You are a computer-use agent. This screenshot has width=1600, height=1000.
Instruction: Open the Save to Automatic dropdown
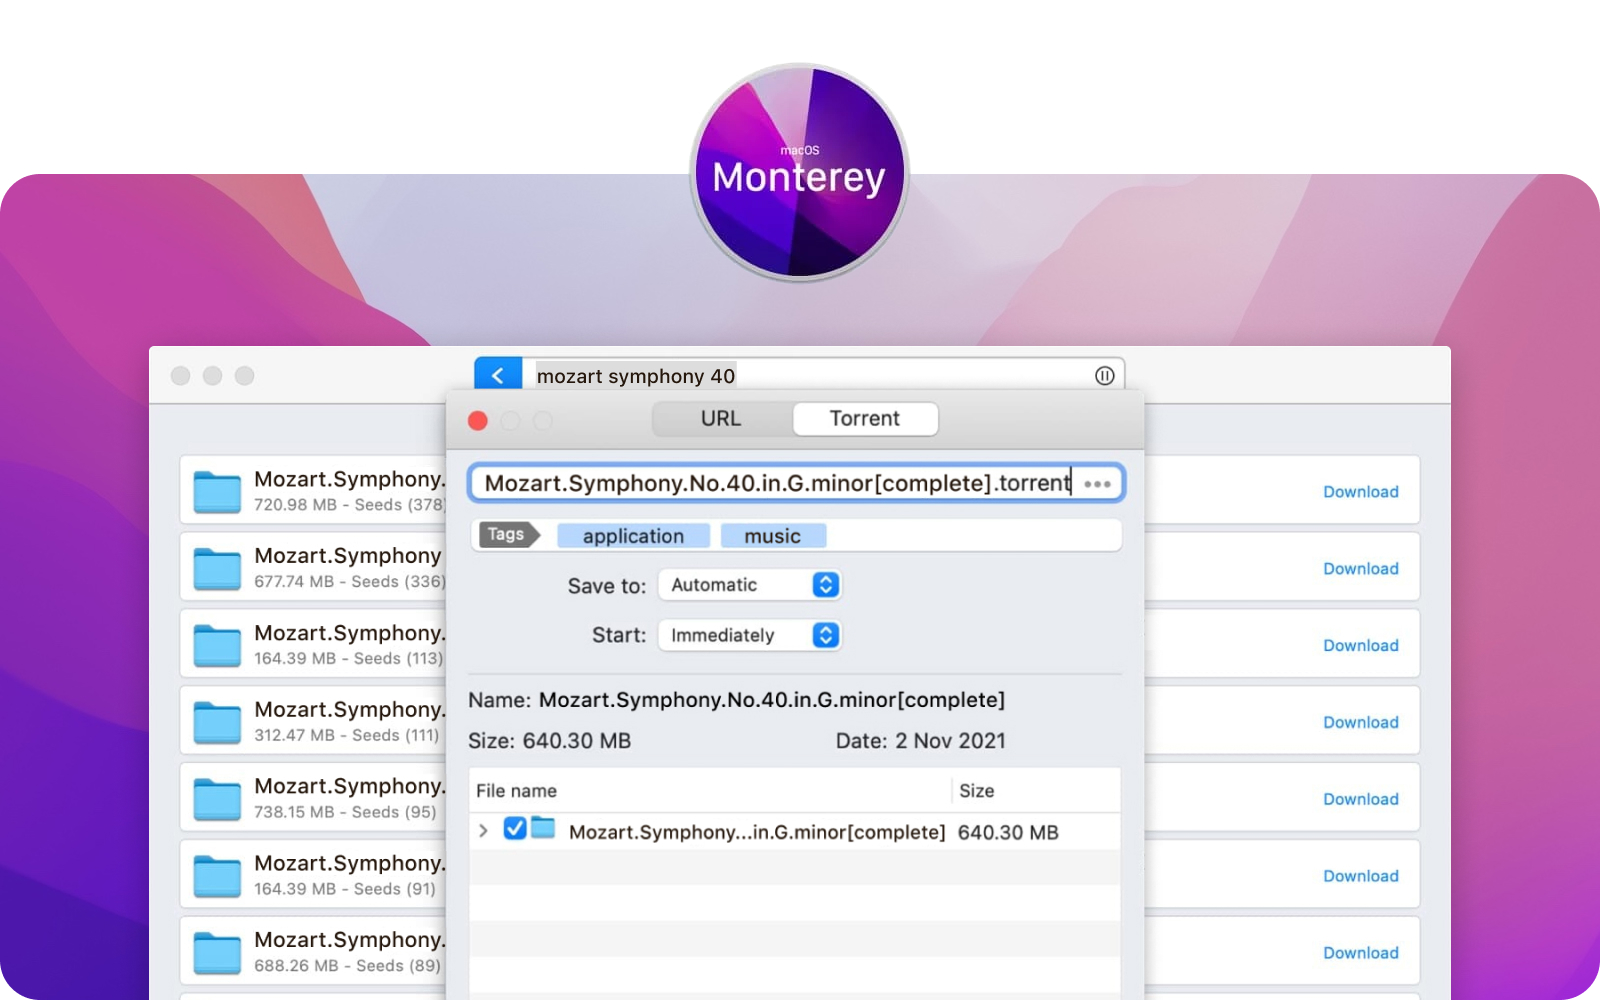(x=750, y=585)
